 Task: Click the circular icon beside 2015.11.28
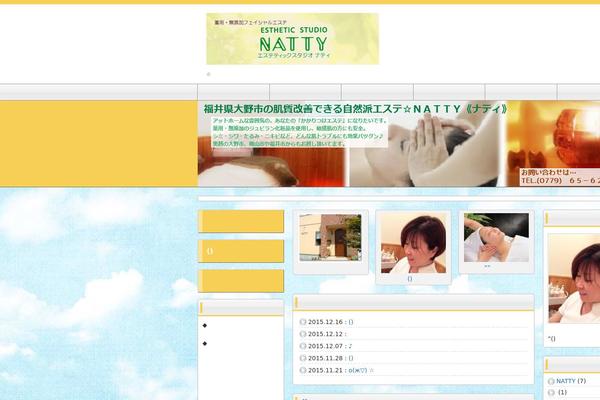(x=303, y=358)
